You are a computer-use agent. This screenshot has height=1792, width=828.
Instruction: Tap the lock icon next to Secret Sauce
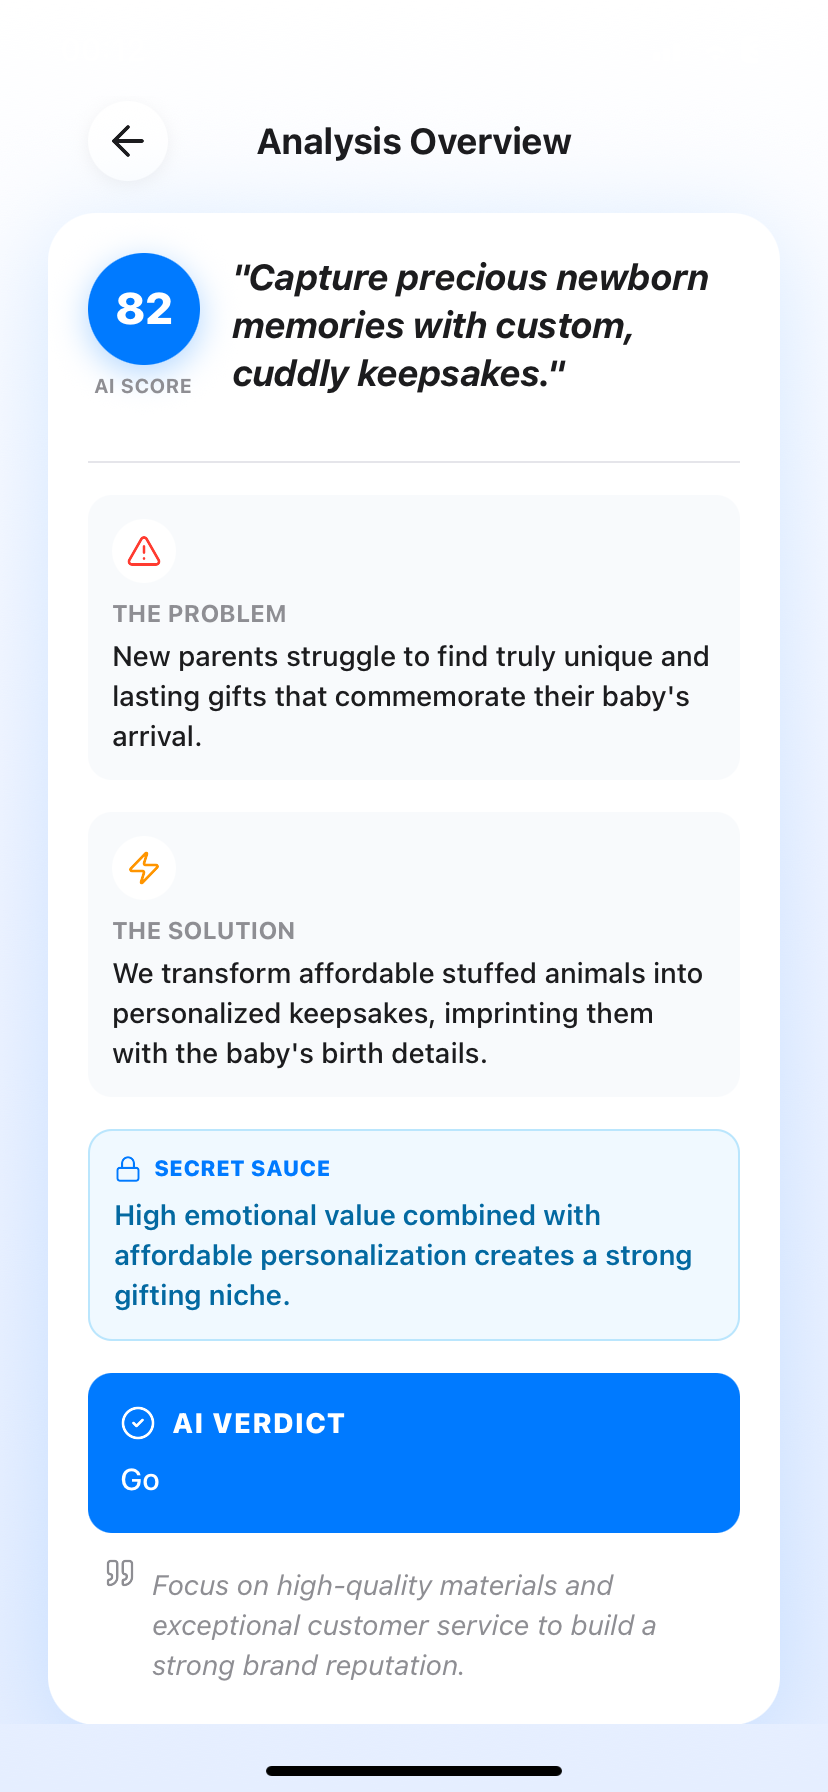click(x=128, y=1167)
